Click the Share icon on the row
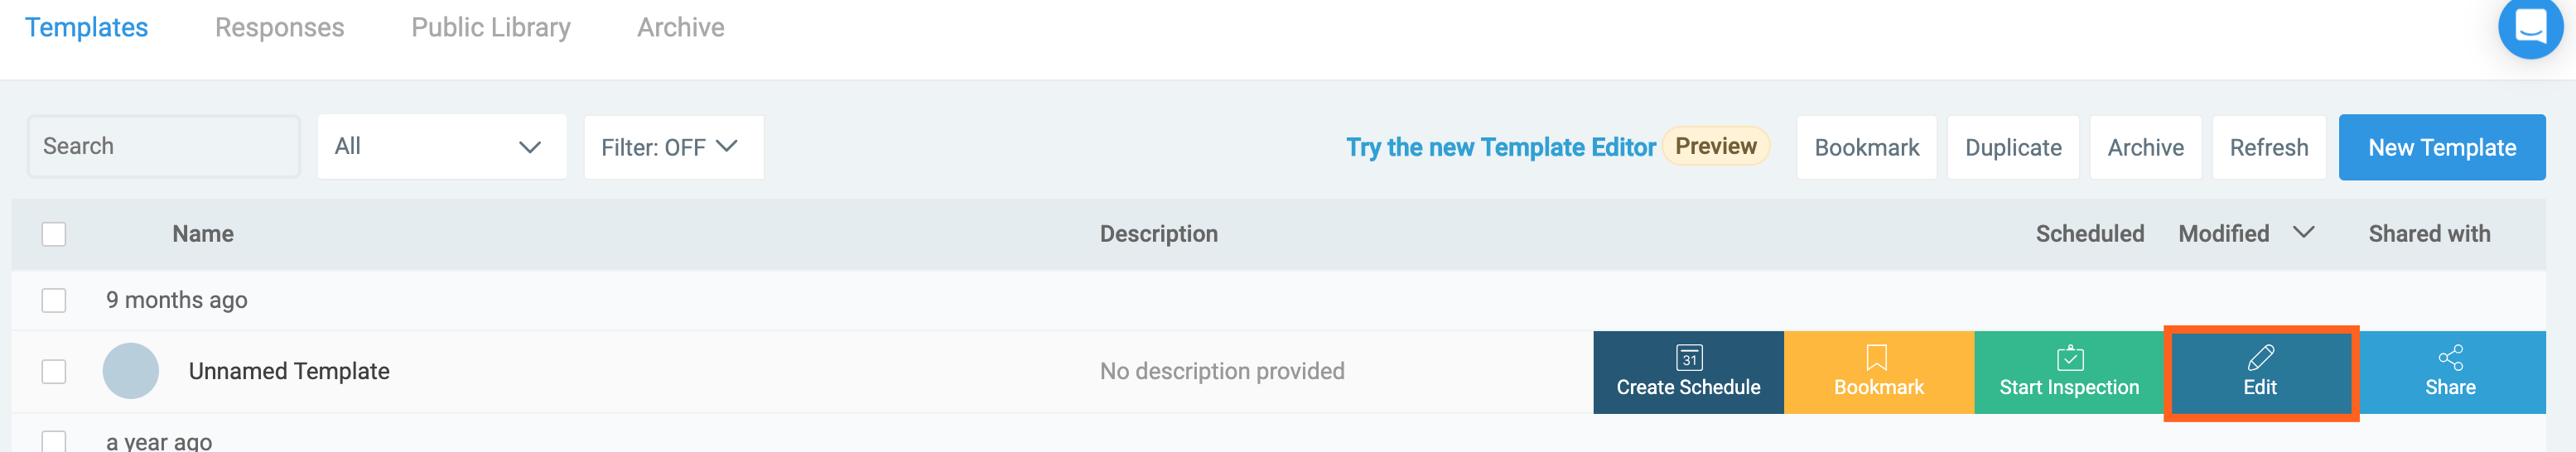Screen dimensions: 2576x452 2450,358
